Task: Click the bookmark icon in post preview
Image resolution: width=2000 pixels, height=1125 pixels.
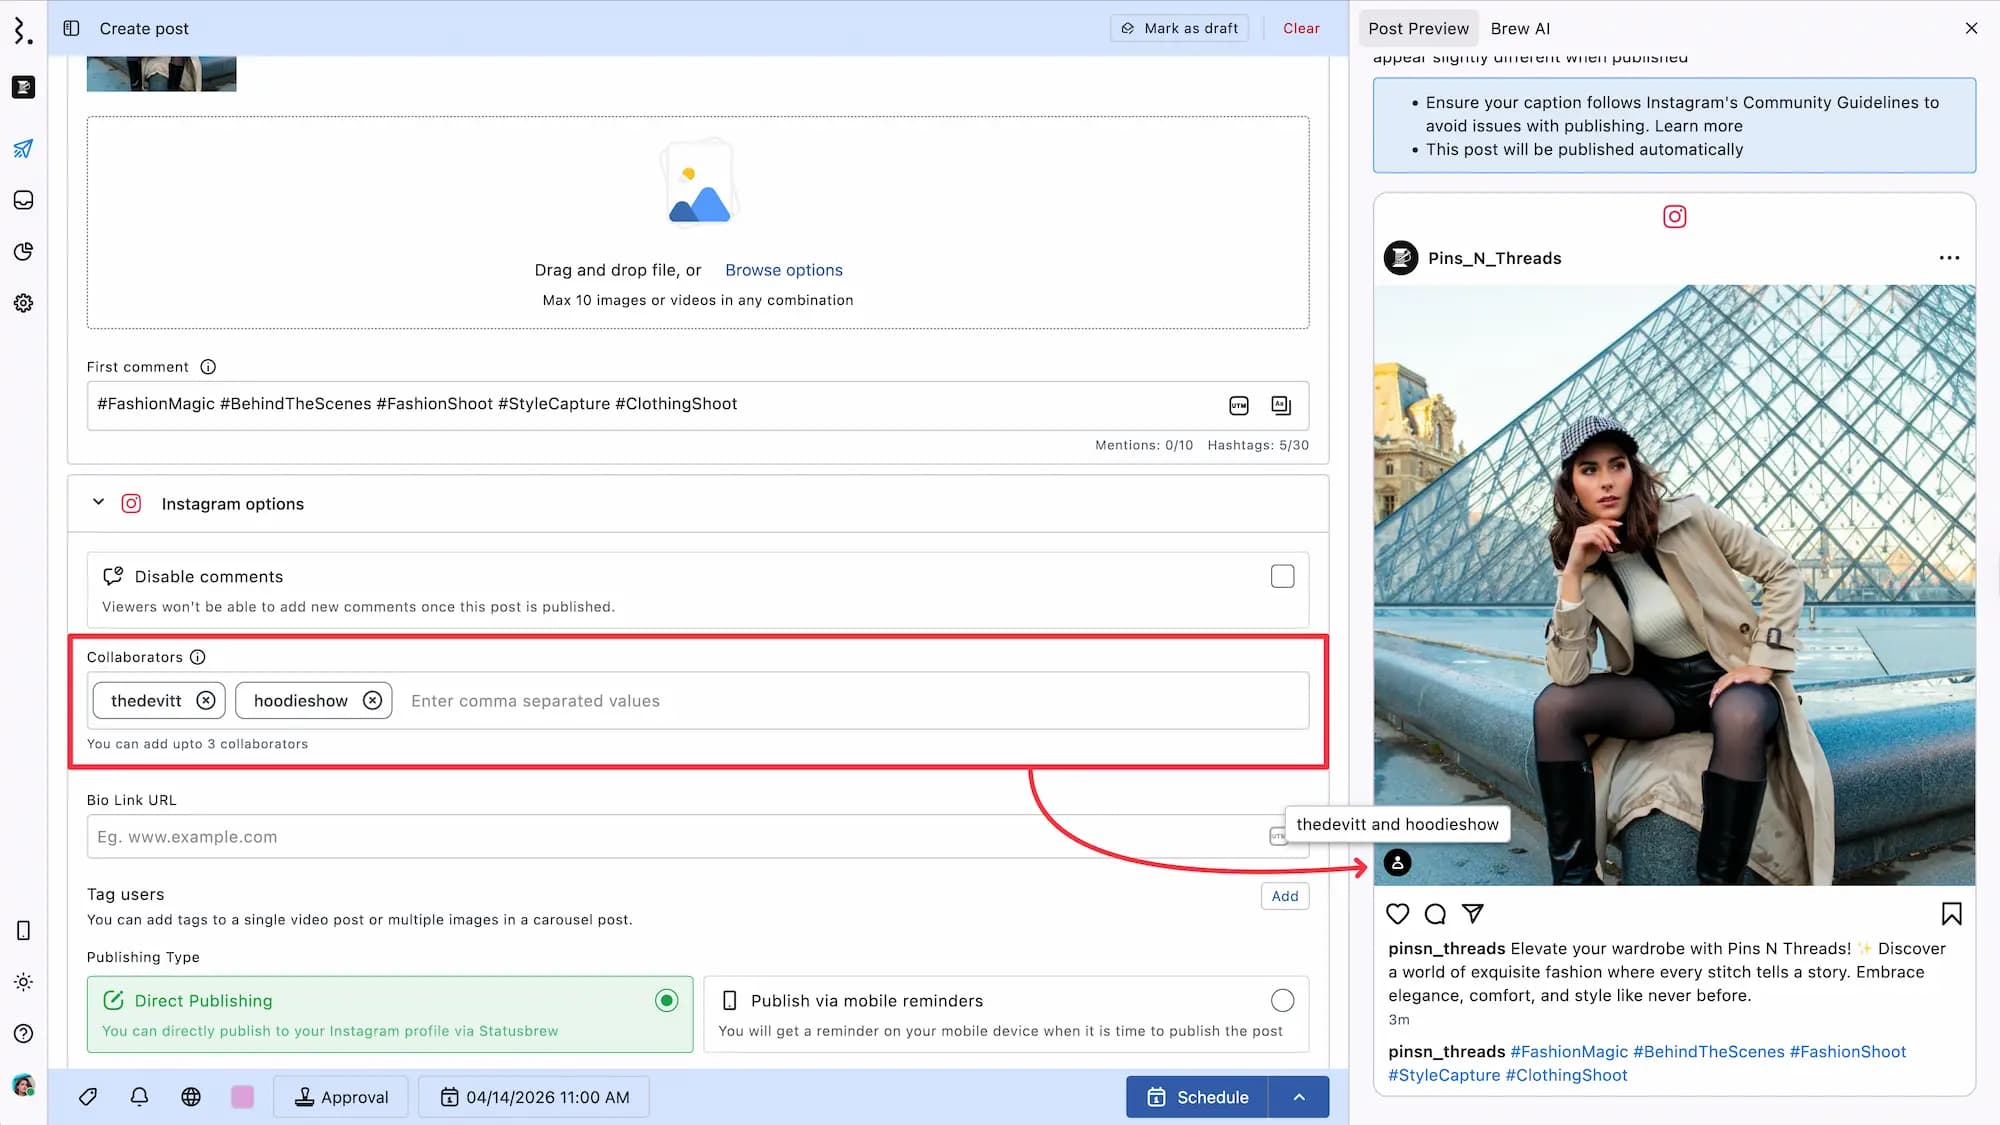Action: (1951, 913)
